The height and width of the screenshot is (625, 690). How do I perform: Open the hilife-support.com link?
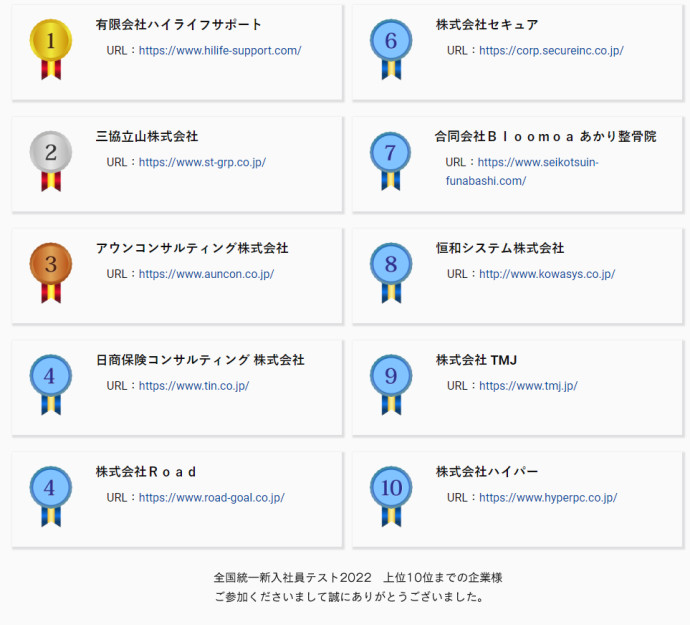220,51
